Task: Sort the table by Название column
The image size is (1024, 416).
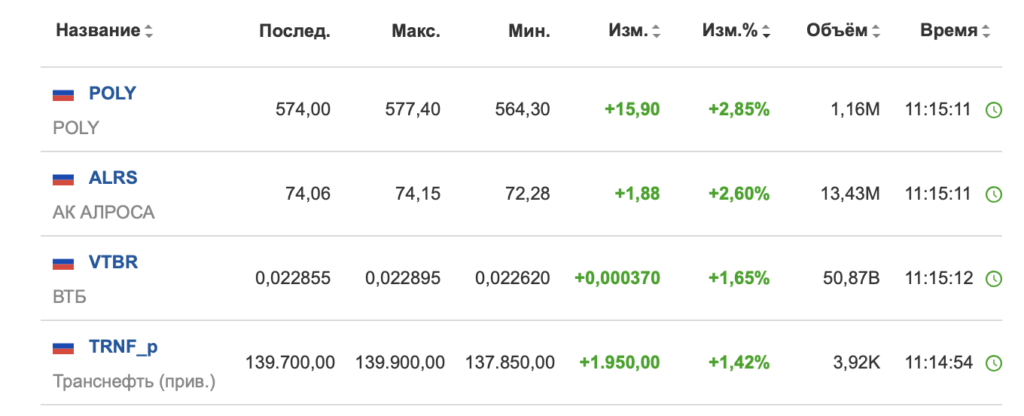Action: (x=104, y=31)
